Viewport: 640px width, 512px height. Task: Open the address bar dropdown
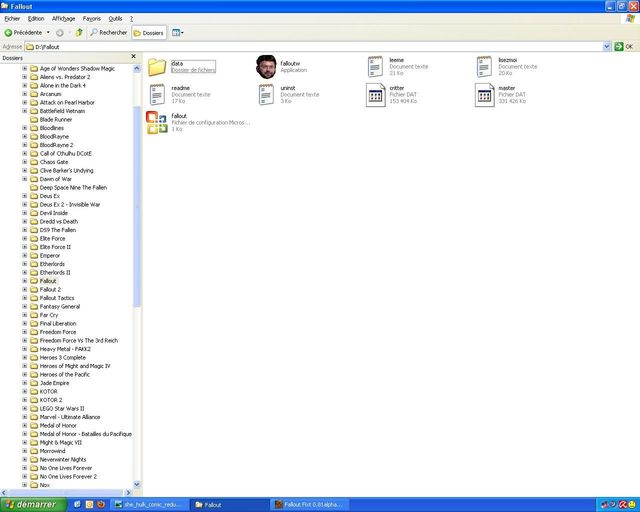[607, 47]
